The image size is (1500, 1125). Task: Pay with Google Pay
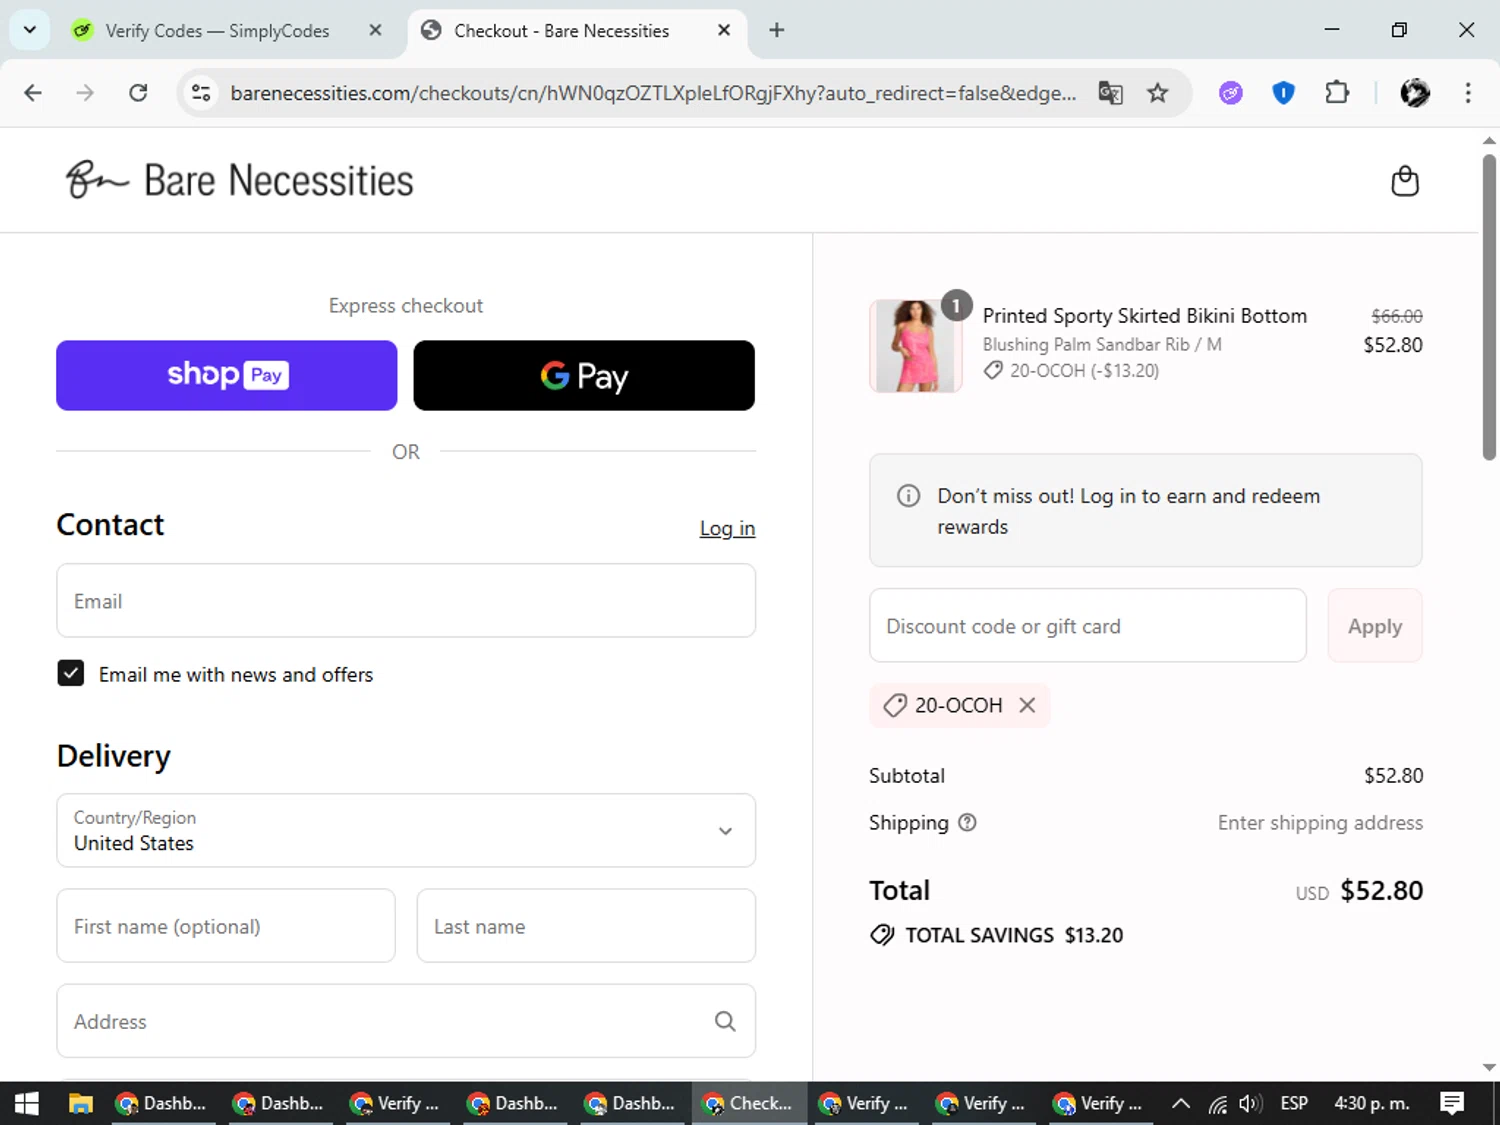tap(584, 375)
